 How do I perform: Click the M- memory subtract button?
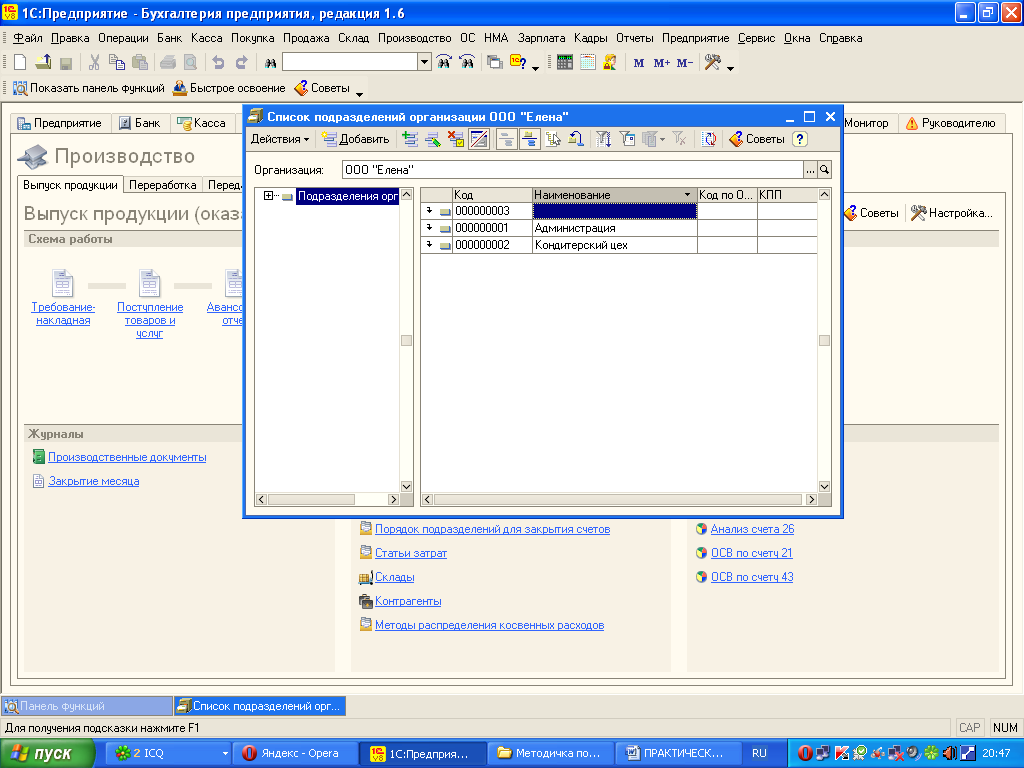click(684, 63)
